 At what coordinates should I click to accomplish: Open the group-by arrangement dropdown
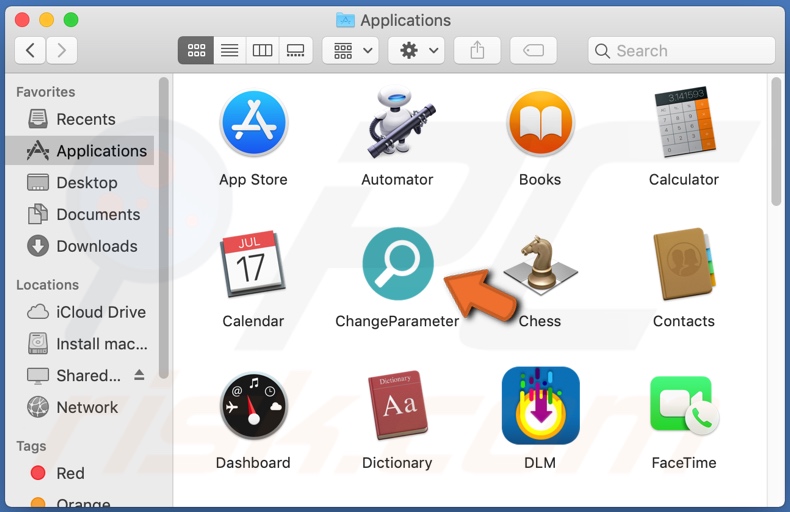click(x=351, y=50)
